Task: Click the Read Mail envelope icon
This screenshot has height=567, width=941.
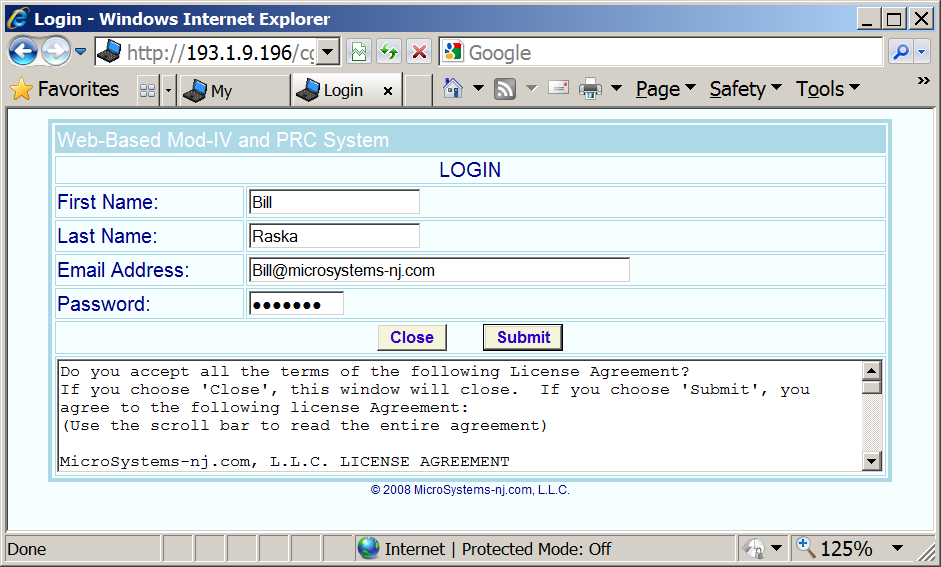Action: pos(558,89)
